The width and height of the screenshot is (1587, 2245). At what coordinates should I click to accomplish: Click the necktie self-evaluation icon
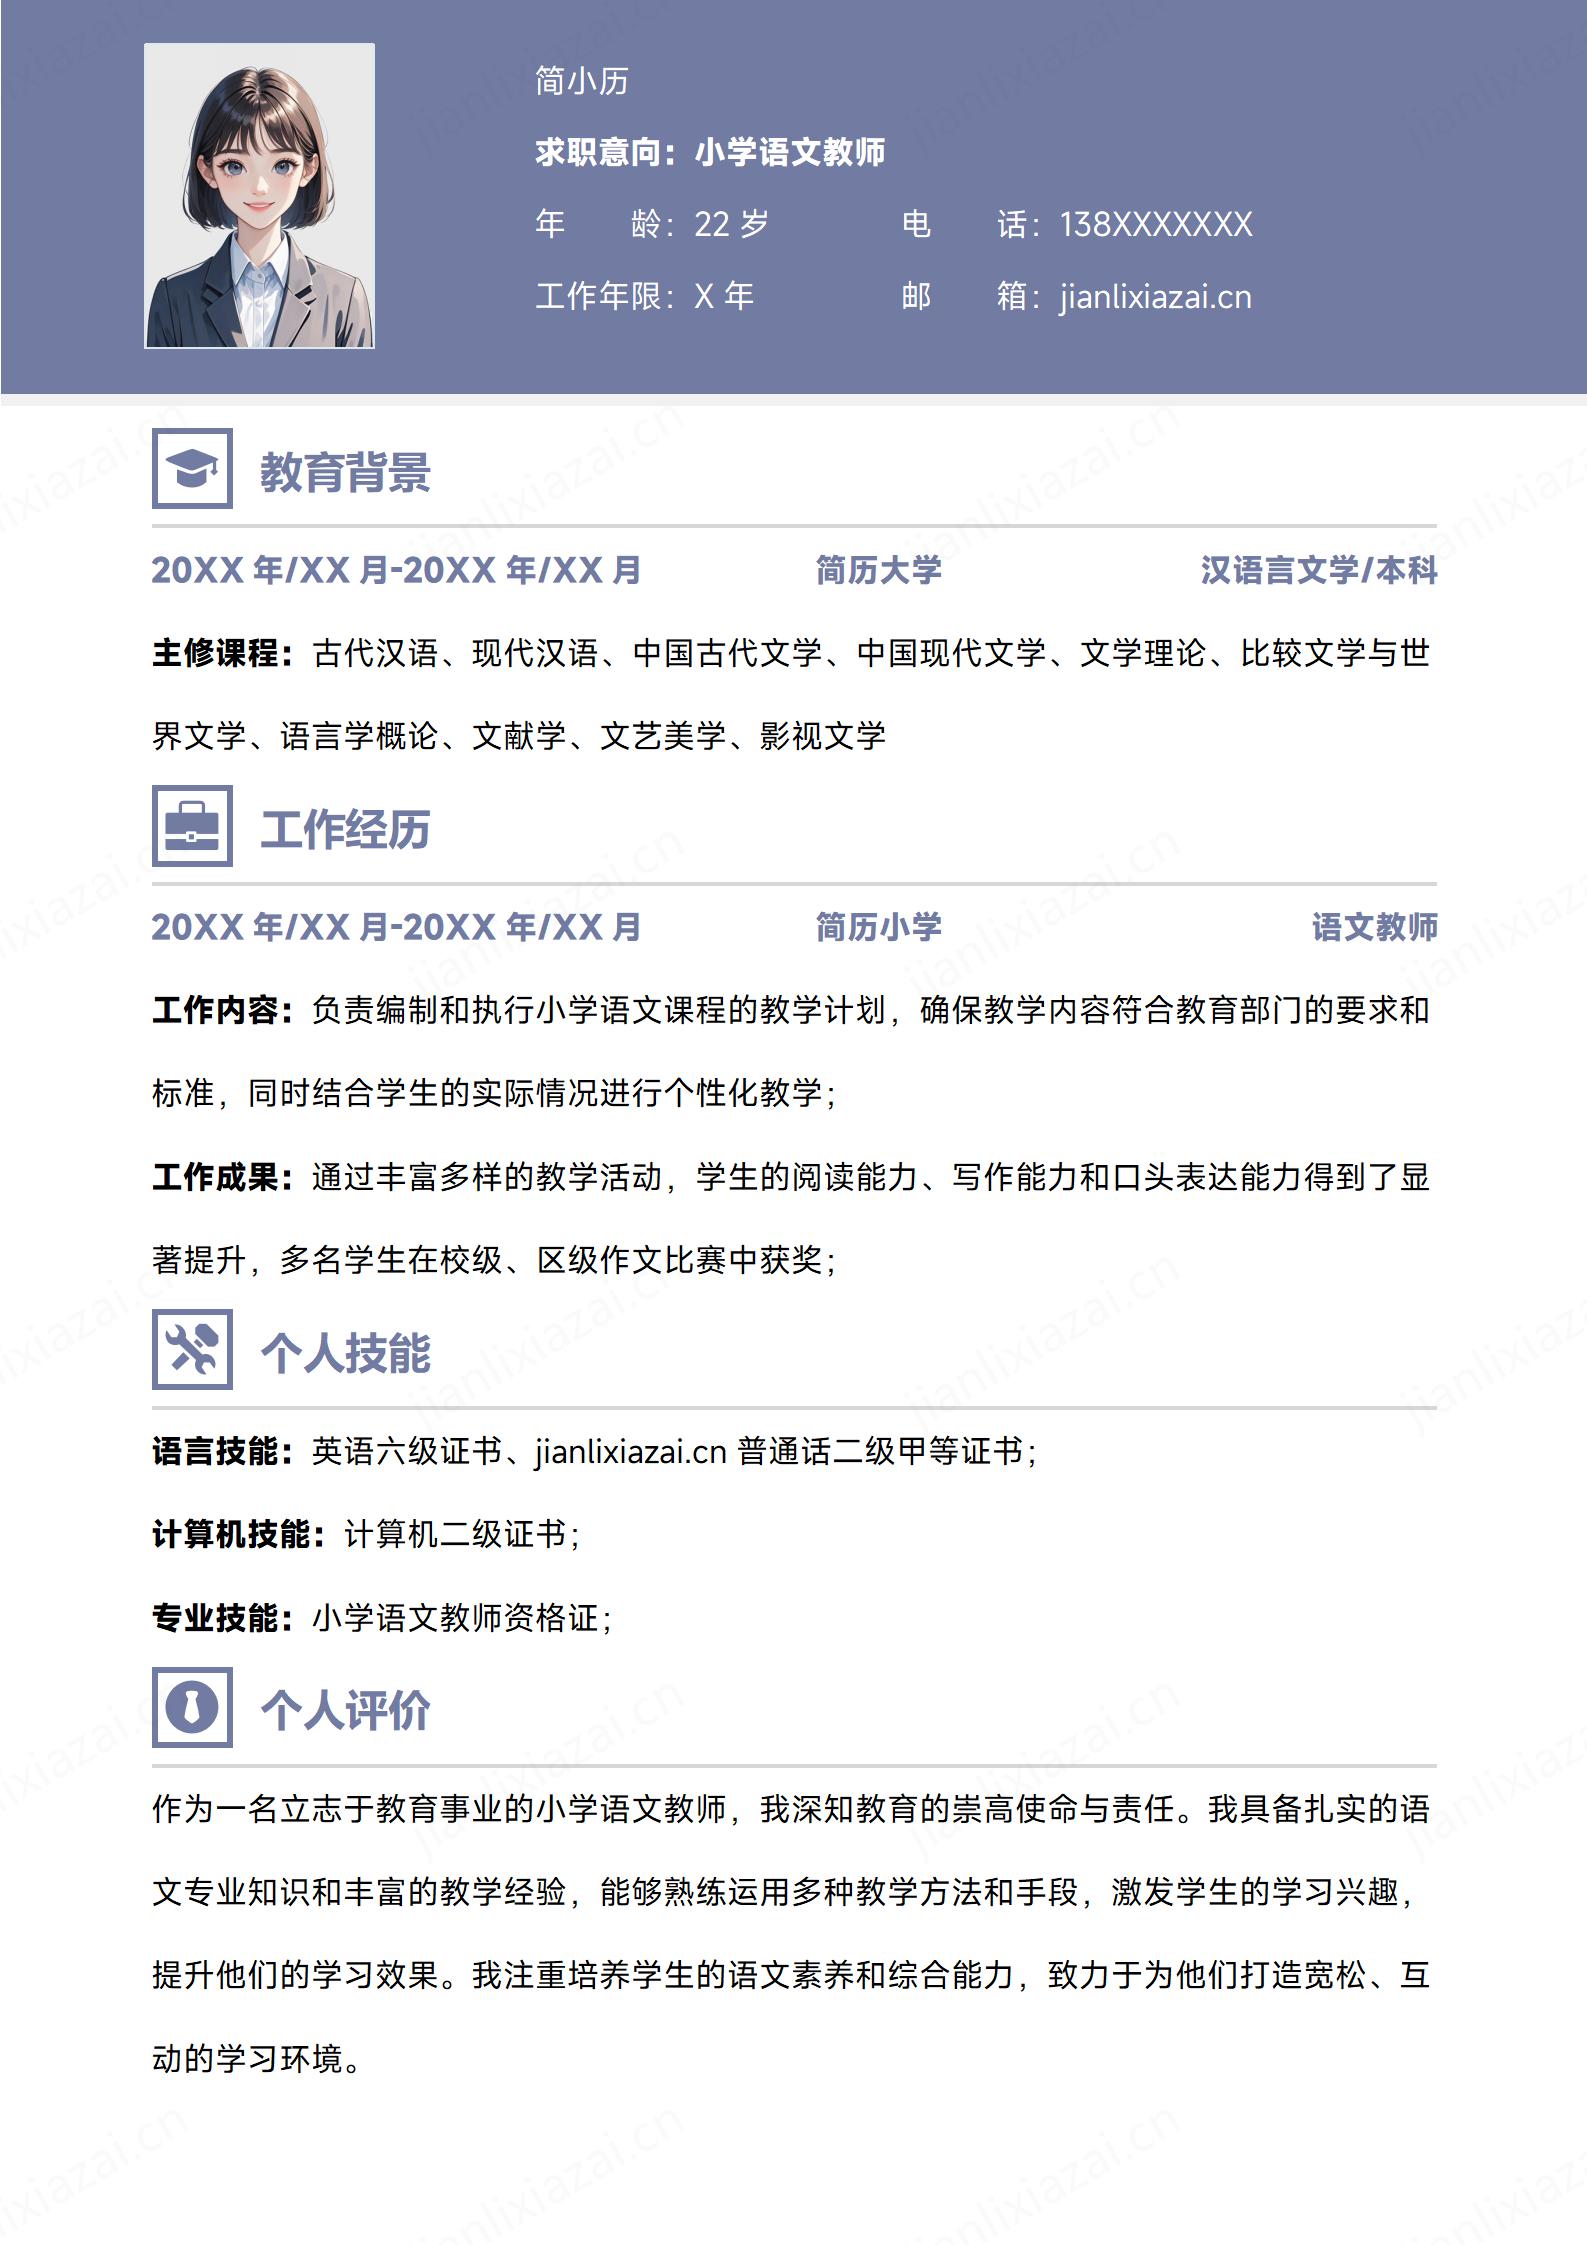192,1707
